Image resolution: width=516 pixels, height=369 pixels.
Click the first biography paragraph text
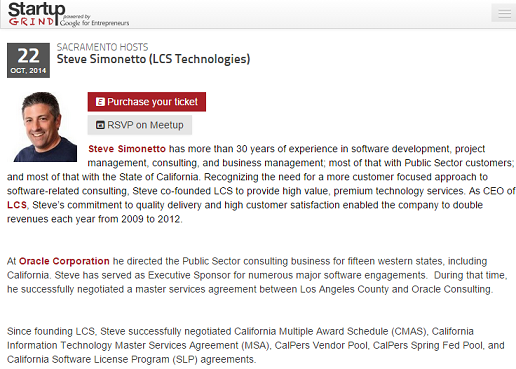[x=261, y=184]
